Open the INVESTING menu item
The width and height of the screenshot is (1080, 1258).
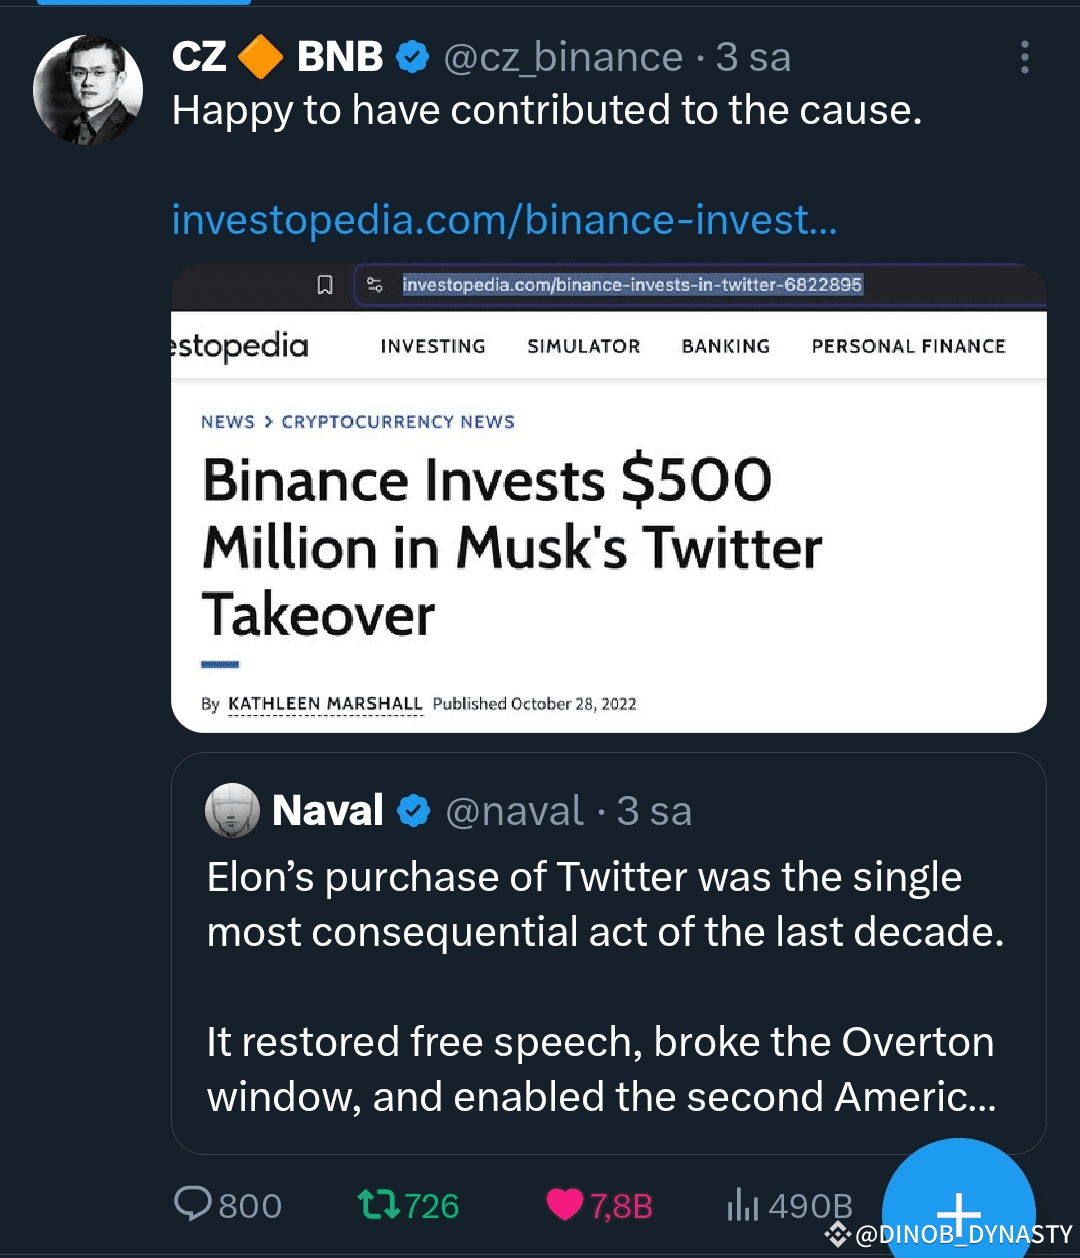433,346
